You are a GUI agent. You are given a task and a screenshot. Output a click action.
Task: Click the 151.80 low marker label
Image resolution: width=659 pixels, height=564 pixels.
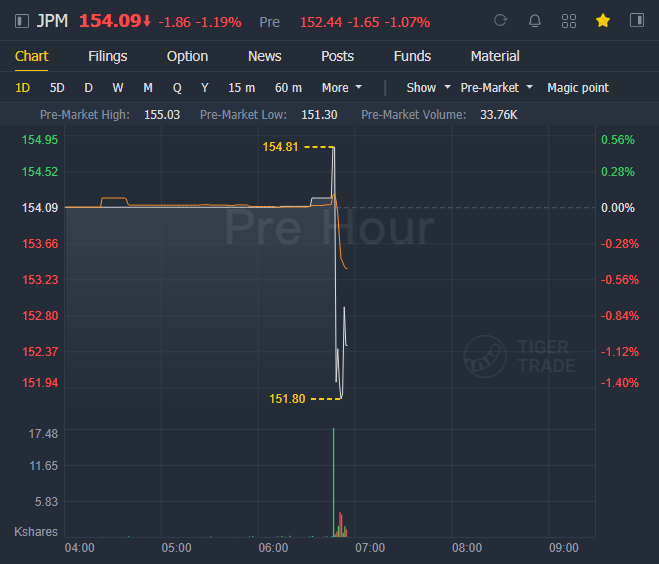tap(287, 398)
